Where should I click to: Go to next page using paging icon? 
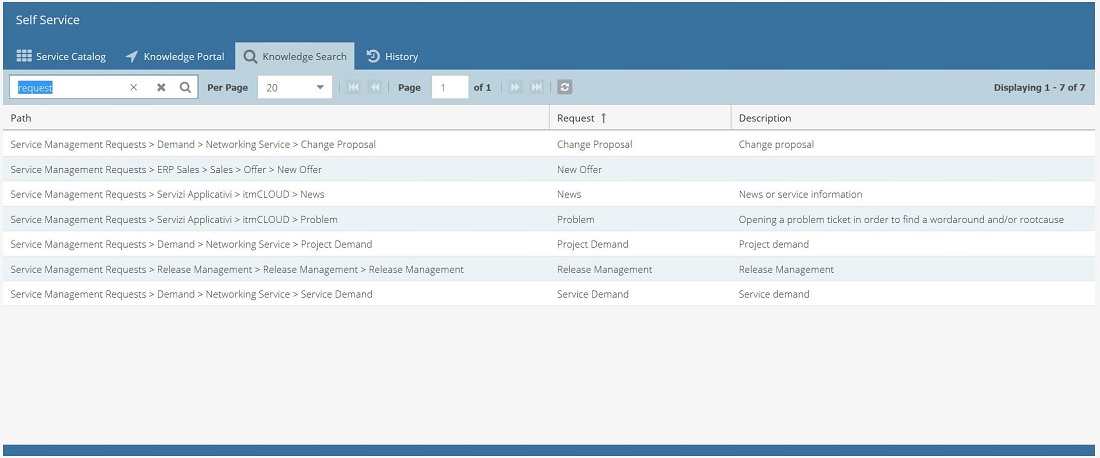click(x=515, y=88)
